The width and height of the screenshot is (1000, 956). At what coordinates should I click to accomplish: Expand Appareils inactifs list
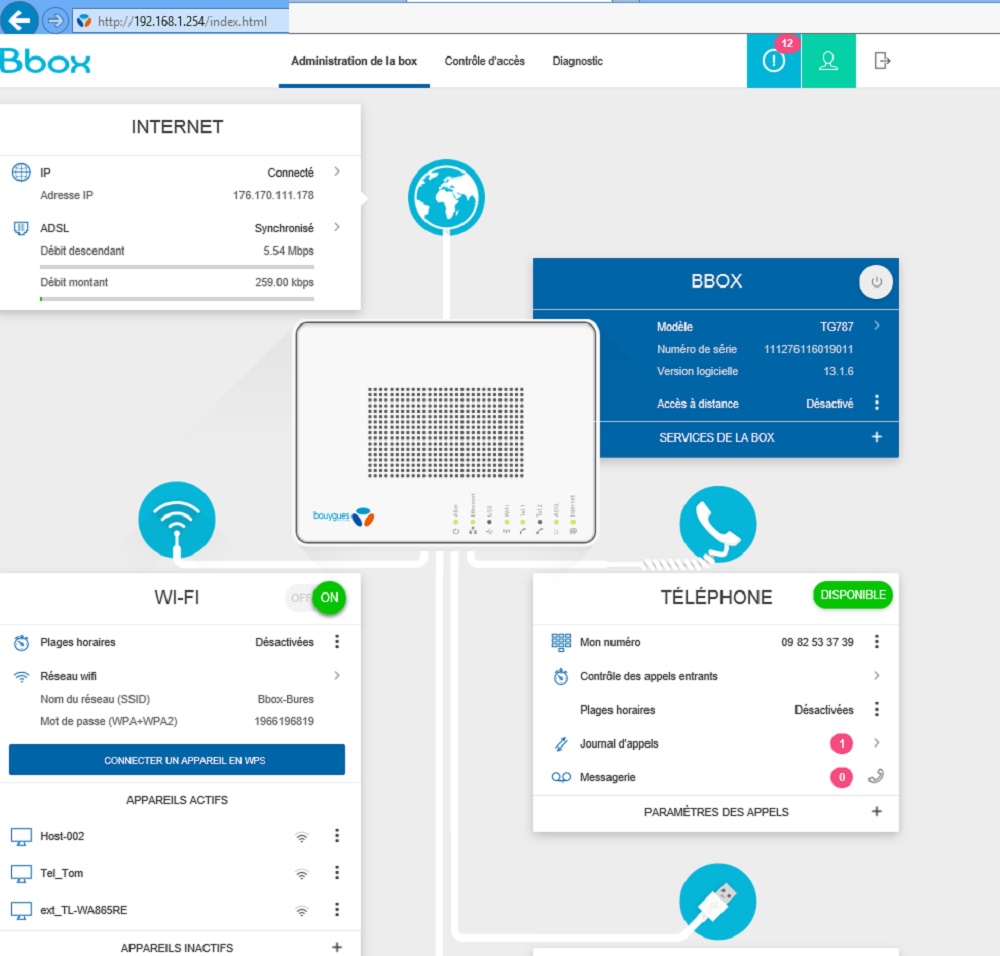click(x=337, y=947)
